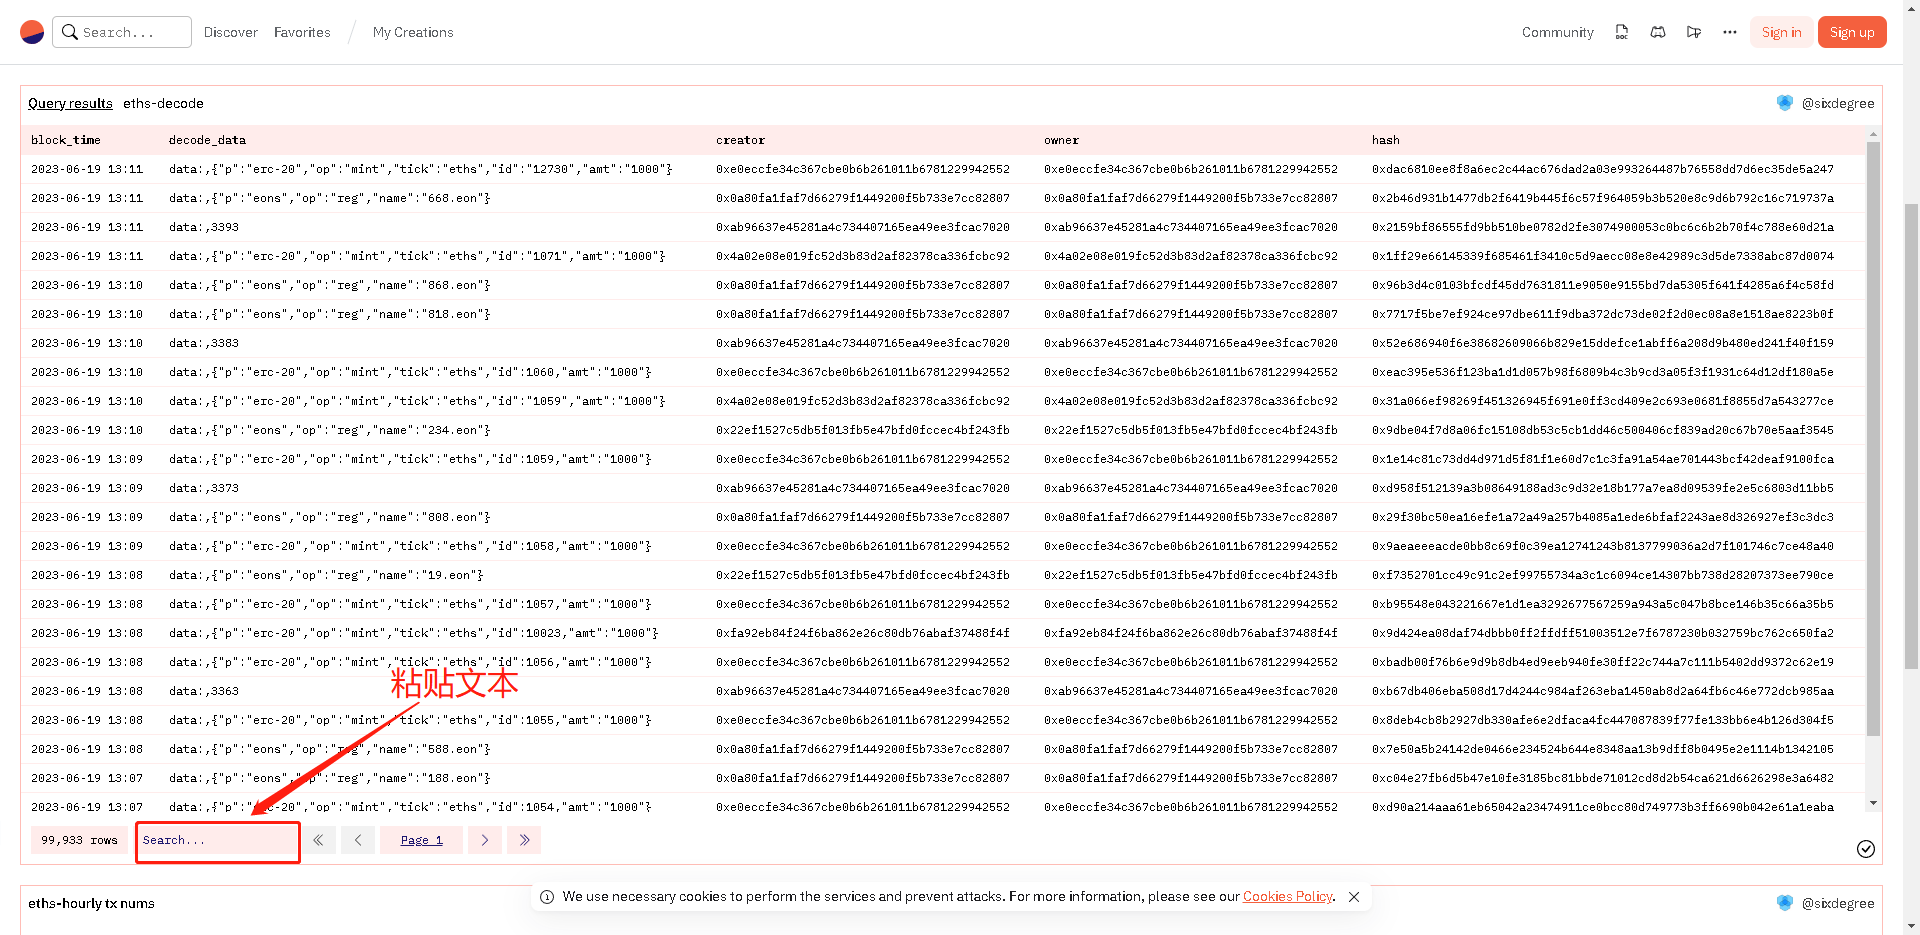Go to the previous results page
The width and height of the screenshot is (1920, 935).
tap(358, 840)
